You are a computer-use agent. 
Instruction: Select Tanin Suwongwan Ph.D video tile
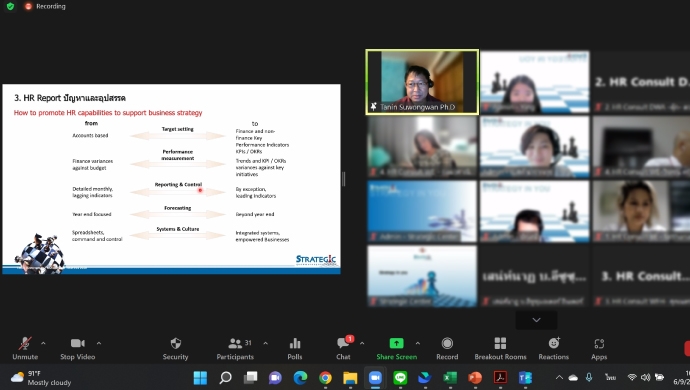(x=422, y=82)
